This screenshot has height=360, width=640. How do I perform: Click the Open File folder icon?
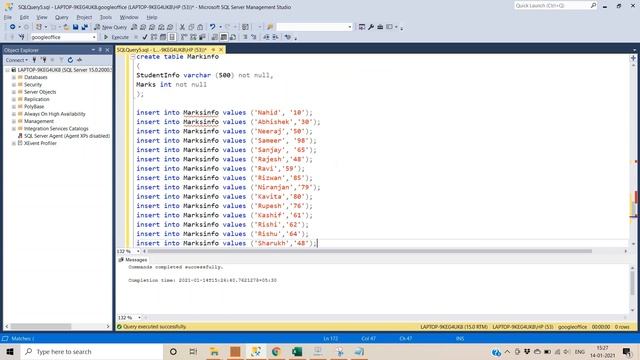click(x=66, y=27)
